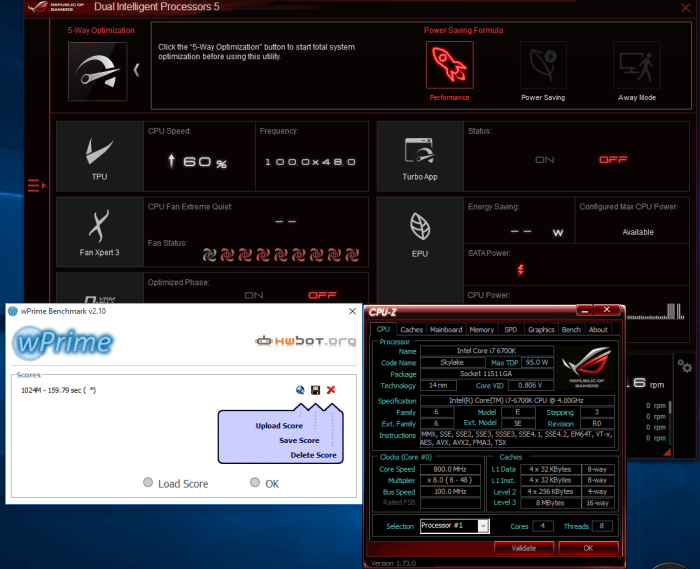Viewport: 700px width, 569px height.
Task: Turn Turbo App status OFF
Action: pos(613,160)
